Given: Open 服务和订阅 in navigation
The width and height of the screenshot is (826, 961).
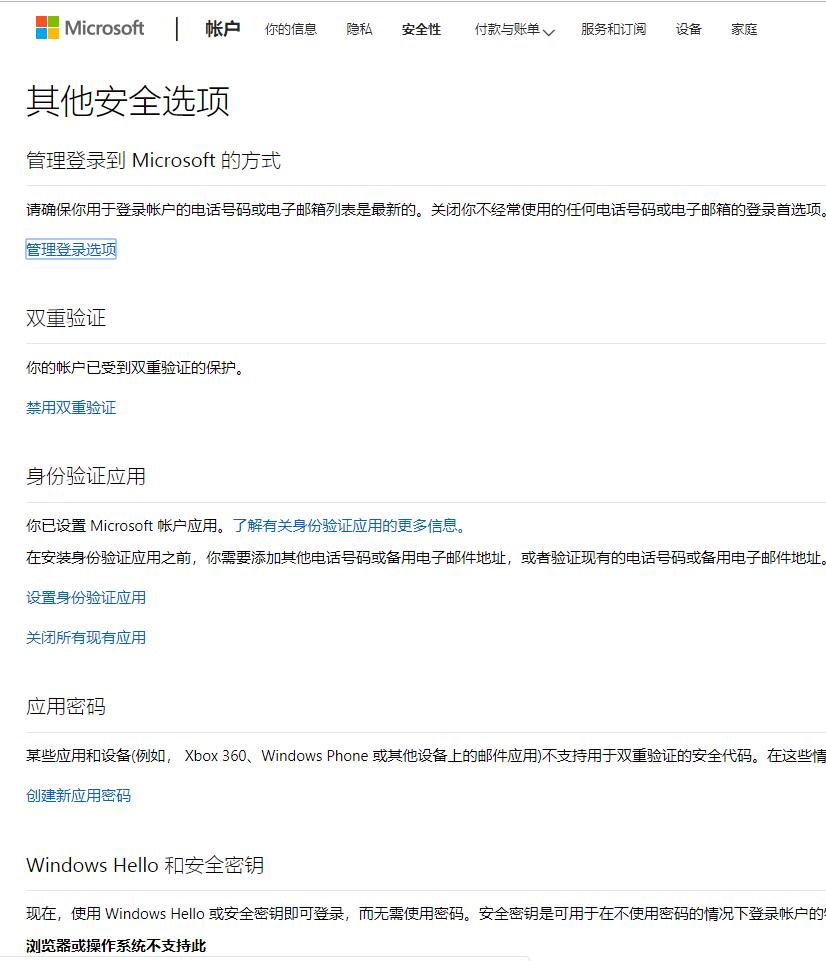Looking at the screenshot, I should pos(613,29).
